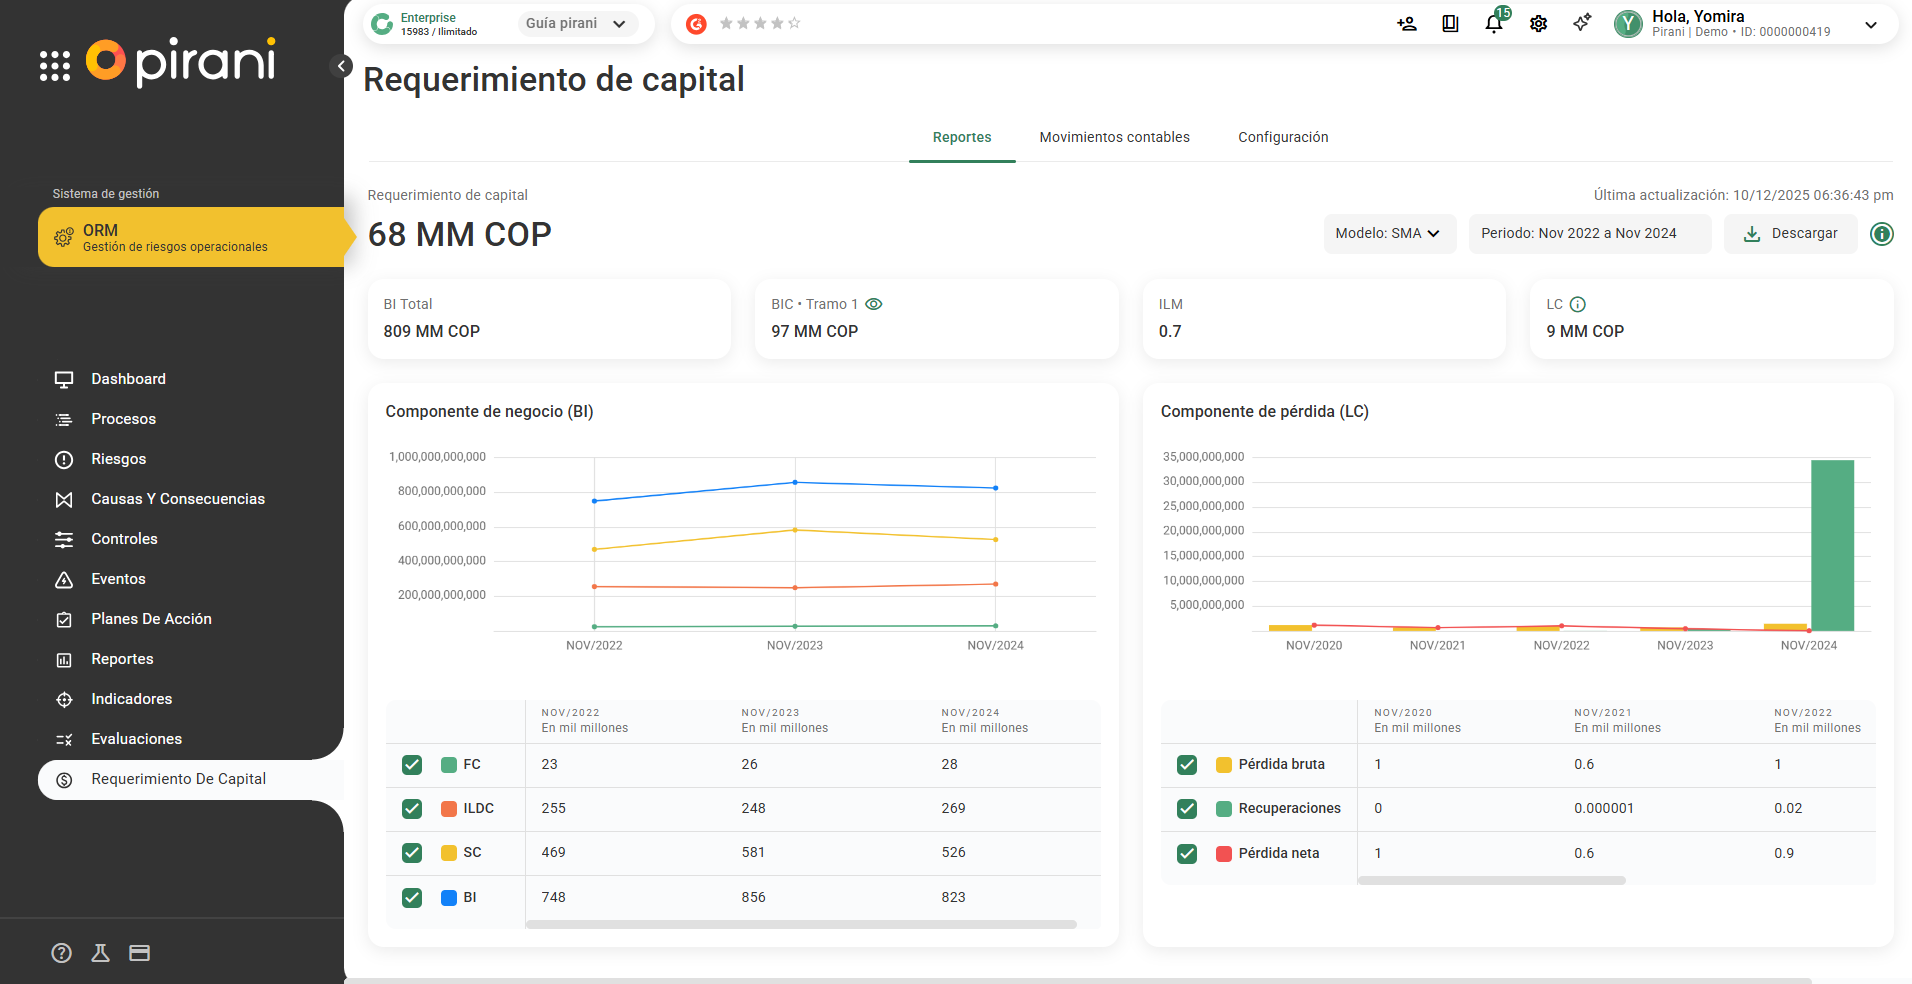Click the Descargar button
The image size is (1912, 984).
click(1790, 234)
